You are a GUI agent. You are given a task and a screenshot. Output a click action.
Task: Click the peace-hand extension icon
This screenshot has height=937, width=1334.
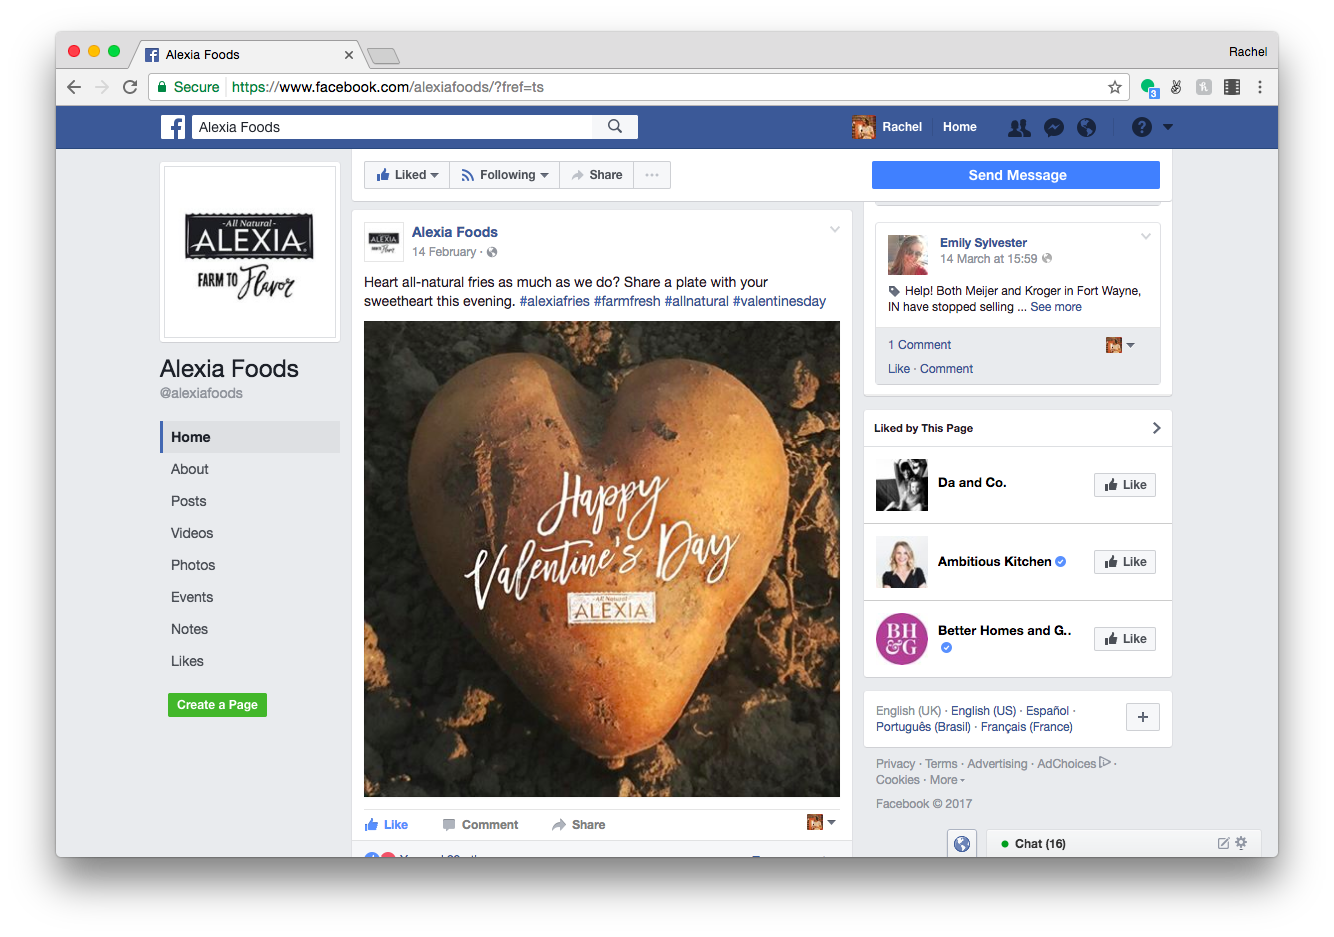click(1176, 87)
